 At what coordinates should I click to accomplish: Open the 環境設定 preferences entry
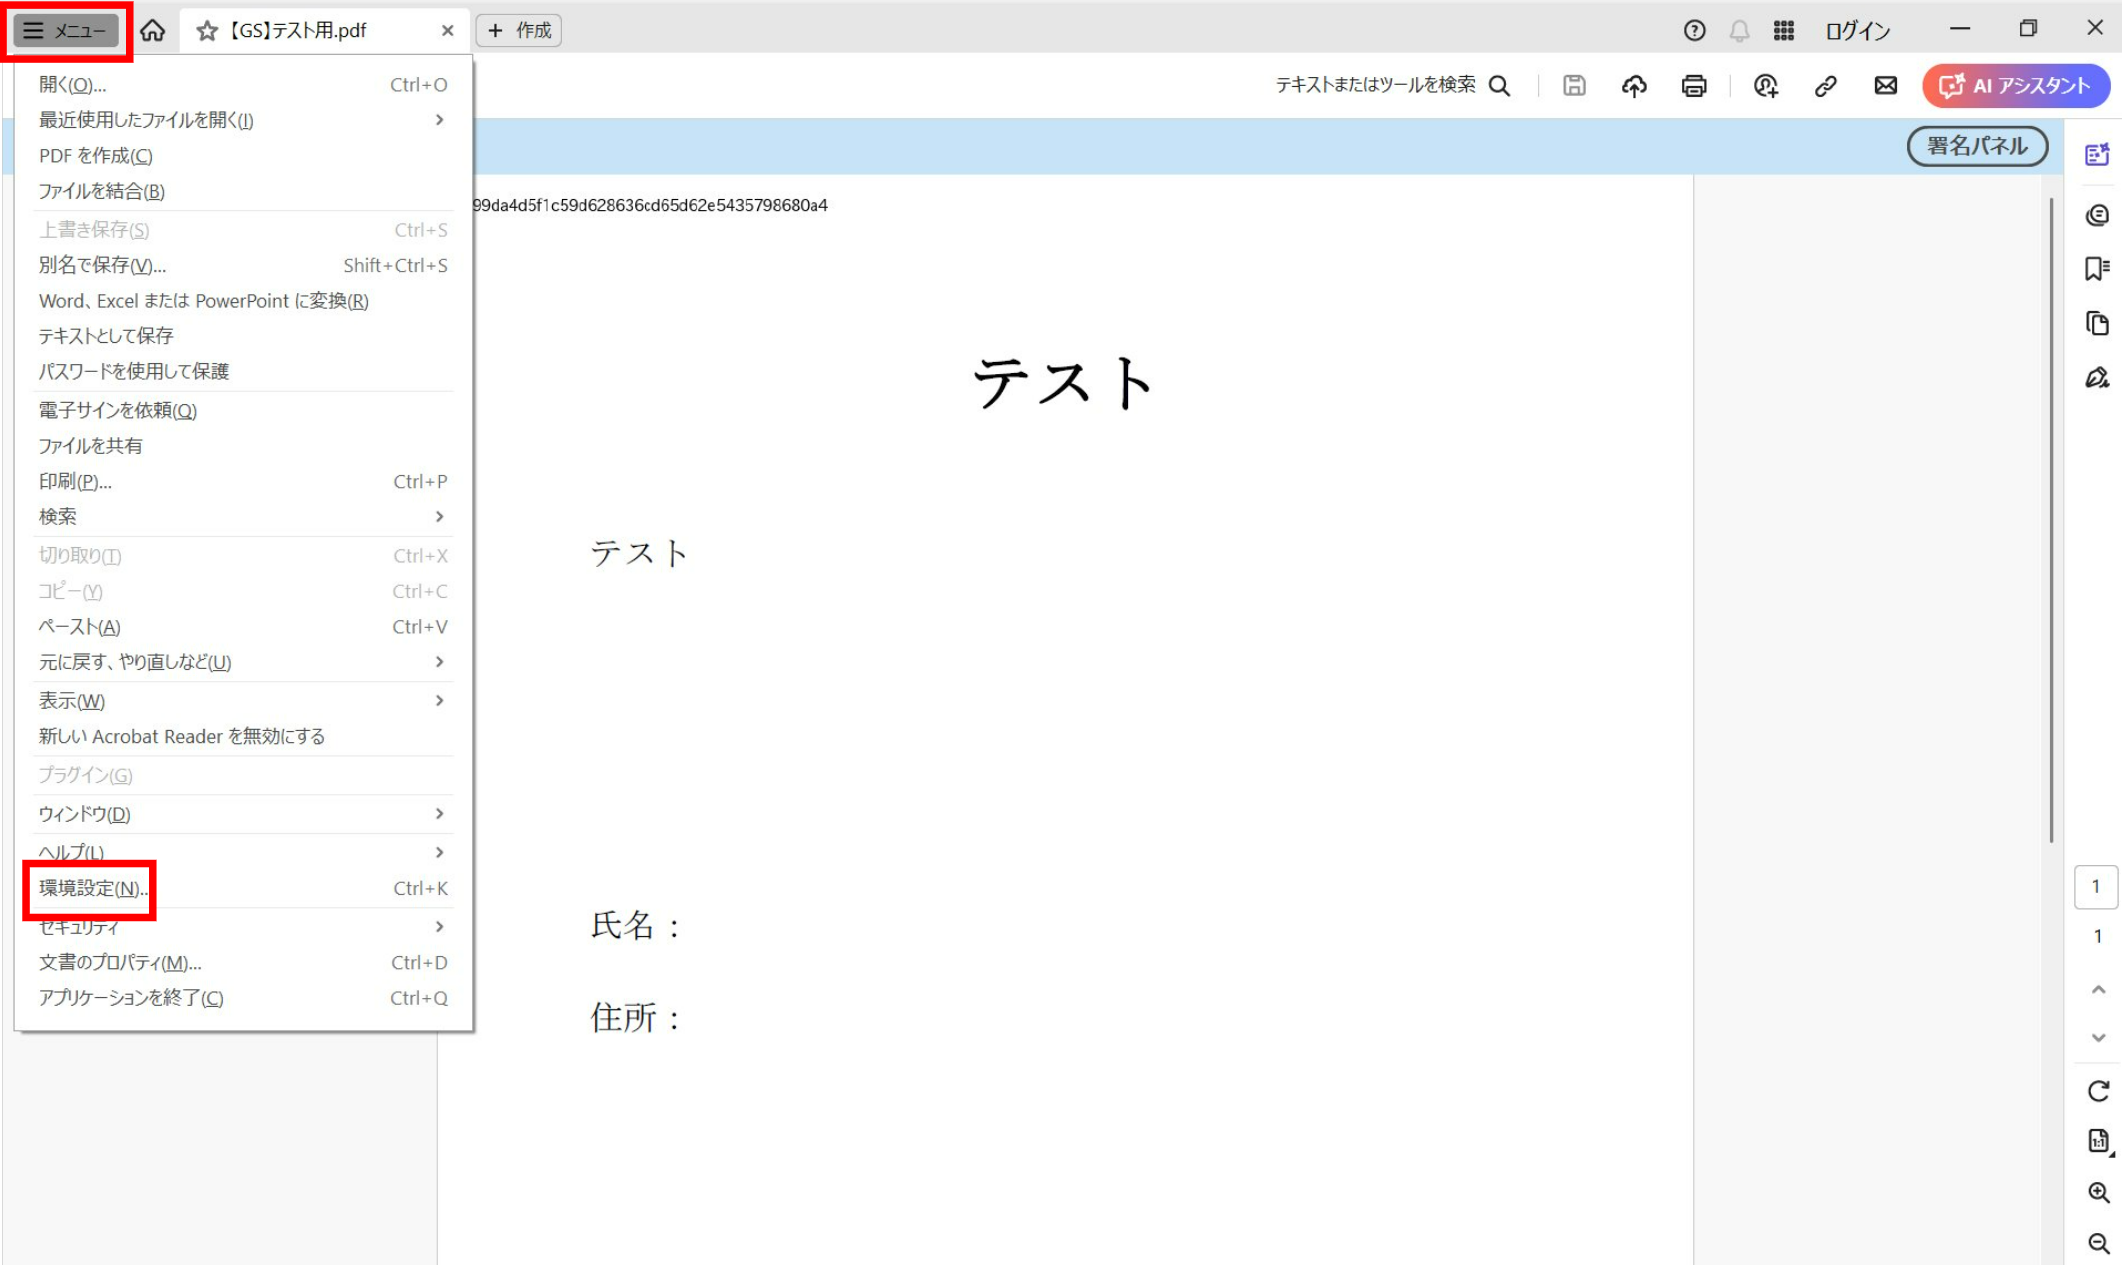coord(88,888)
